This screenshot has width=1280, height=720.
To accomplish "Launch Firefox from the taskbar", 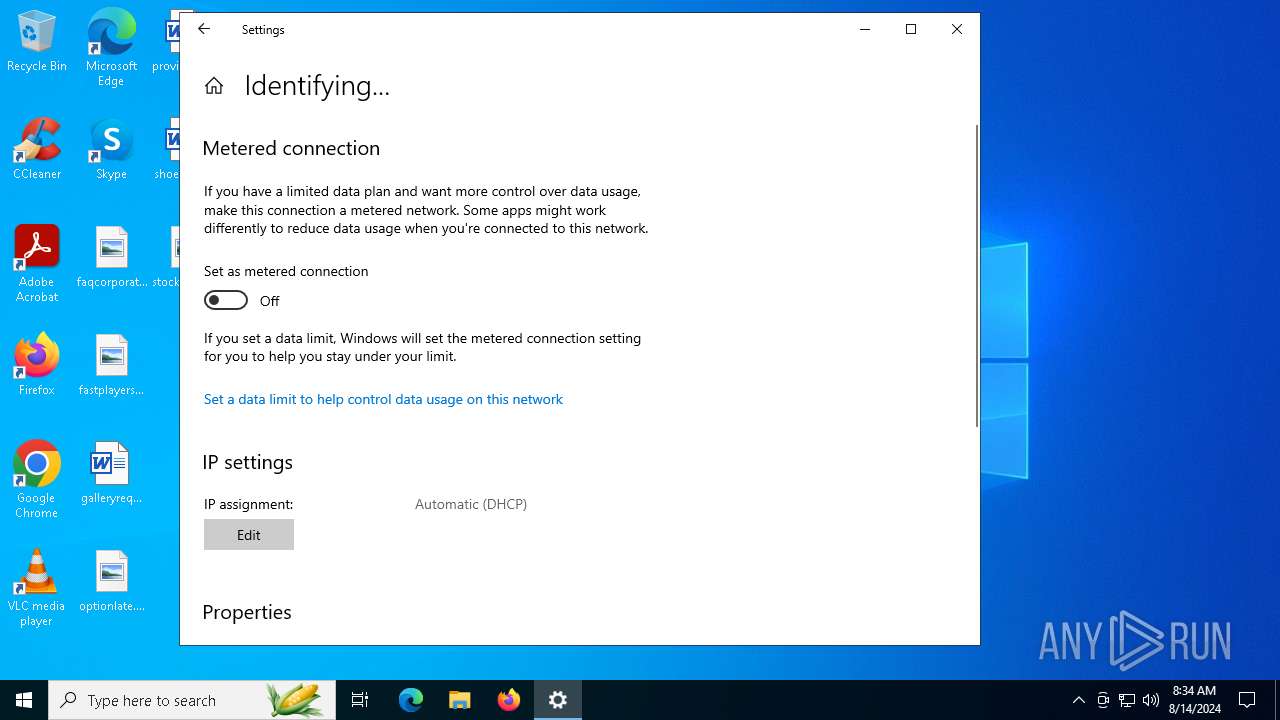I will [509, 700].
